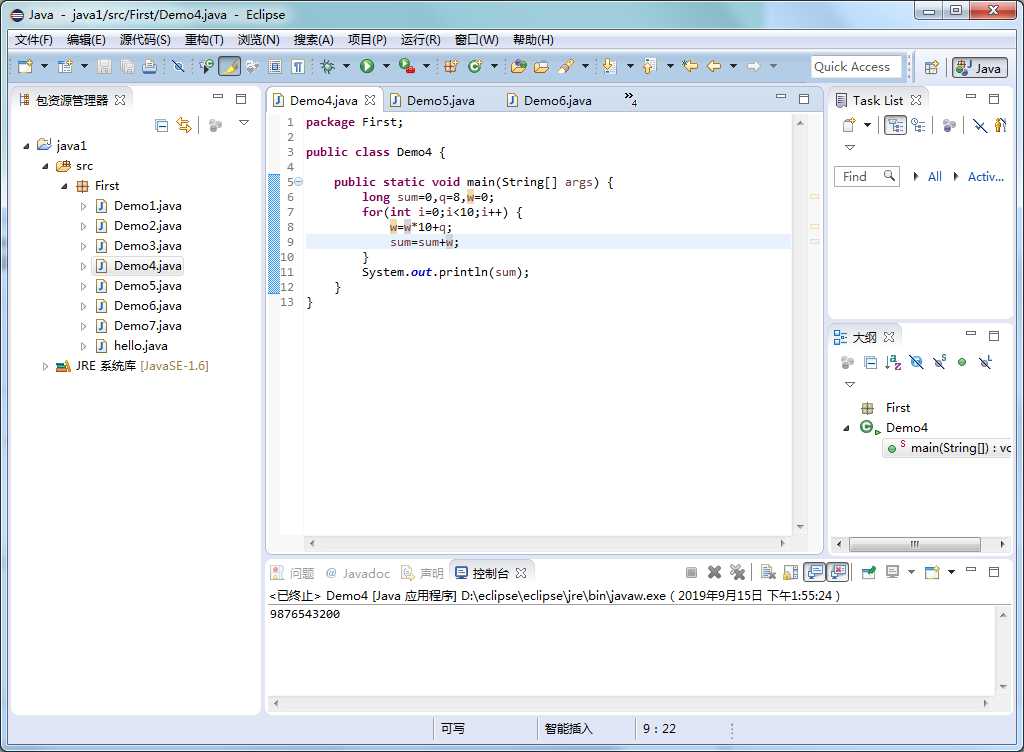
Task: Click the Previous Annotation toolbar icon
Action: (x=649, y=66)
